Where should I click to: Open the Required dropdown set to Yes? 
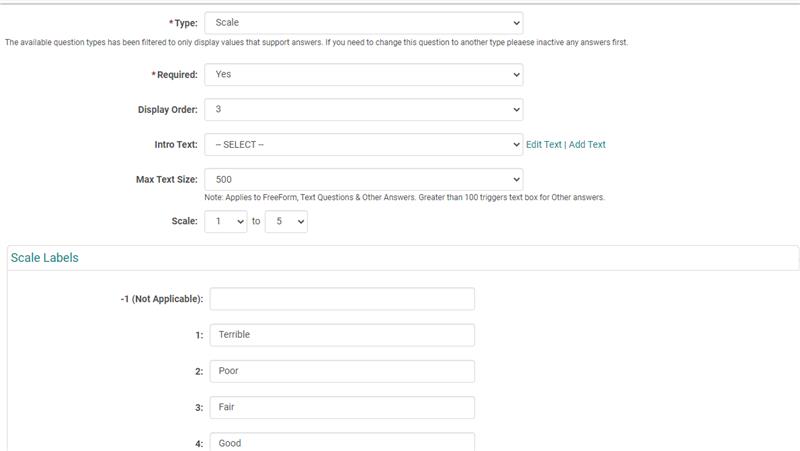363,74
